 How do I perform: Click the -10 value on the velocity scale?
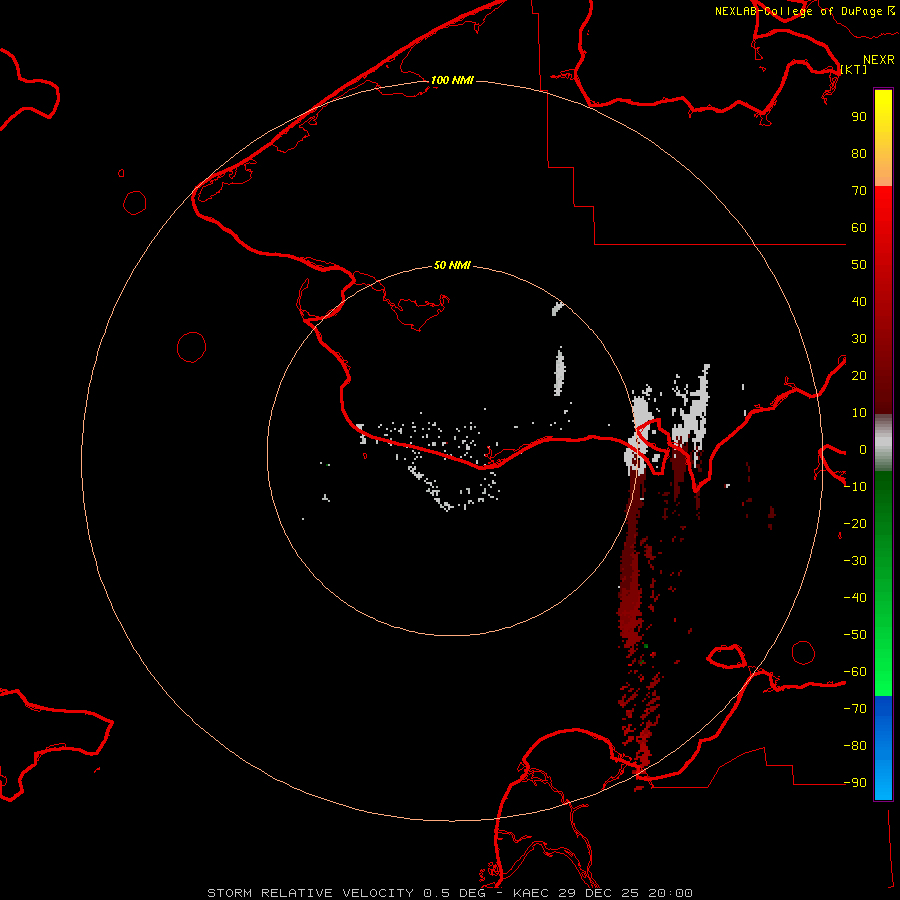(855, 487)
